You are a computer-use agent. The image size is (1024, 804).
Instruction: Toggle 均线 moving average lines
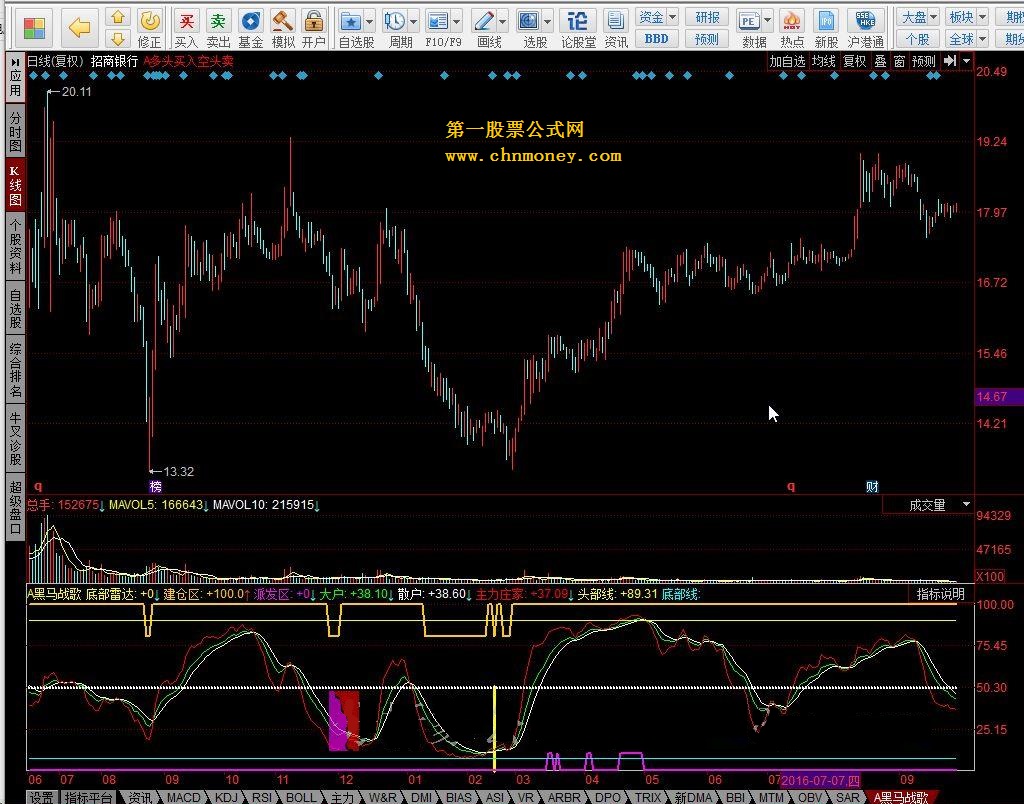coord(824,61)
